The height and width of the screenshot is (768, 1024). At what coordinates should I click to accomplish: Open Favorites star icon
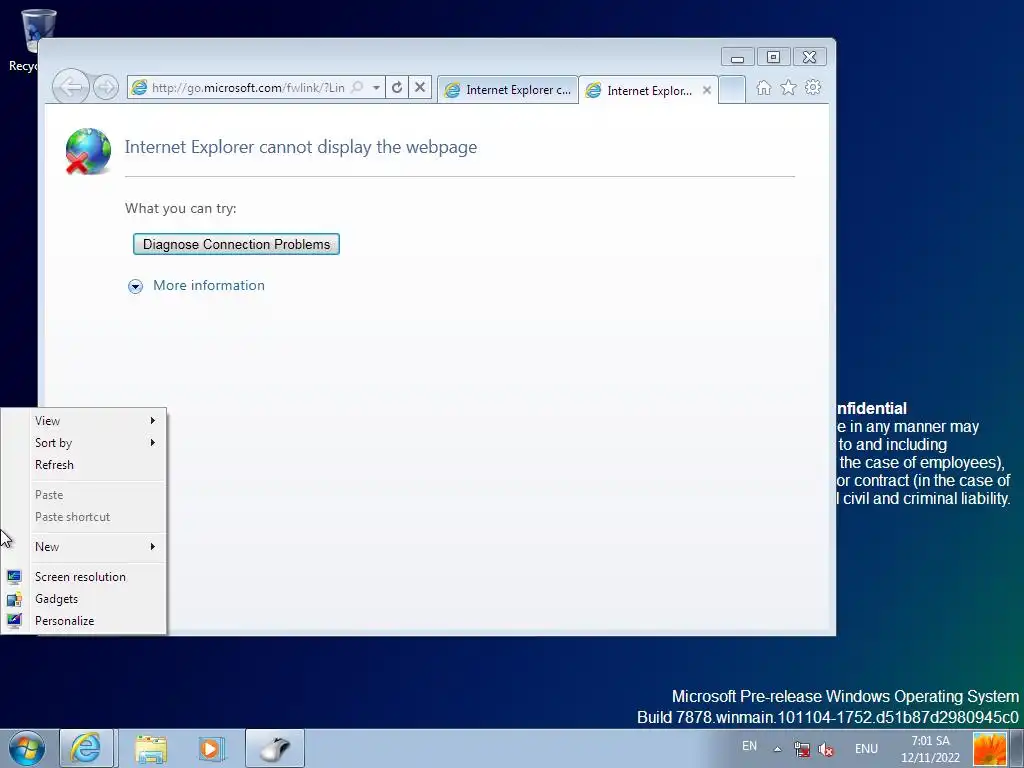[x=788, y=88]
